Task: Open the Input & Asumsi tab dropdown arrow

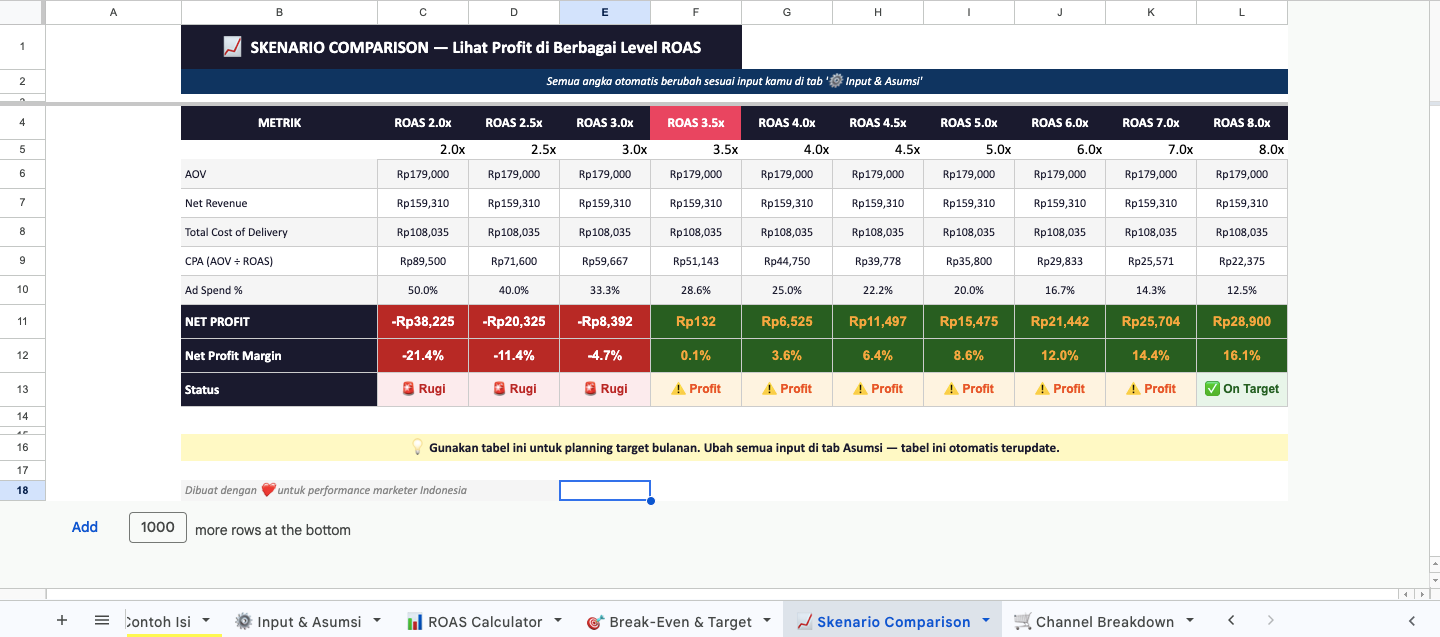Action: point(377,621)
